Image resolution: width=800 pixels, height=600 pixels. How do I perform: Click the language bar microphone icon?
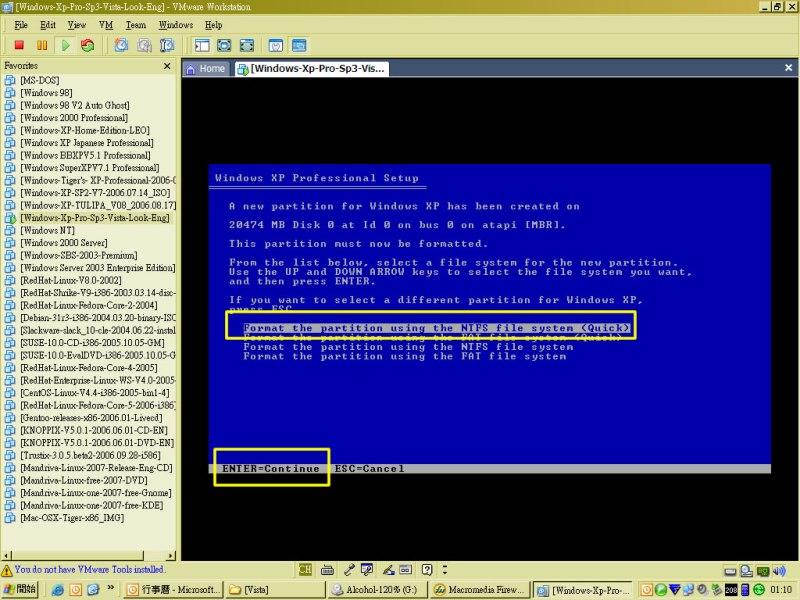349,569
